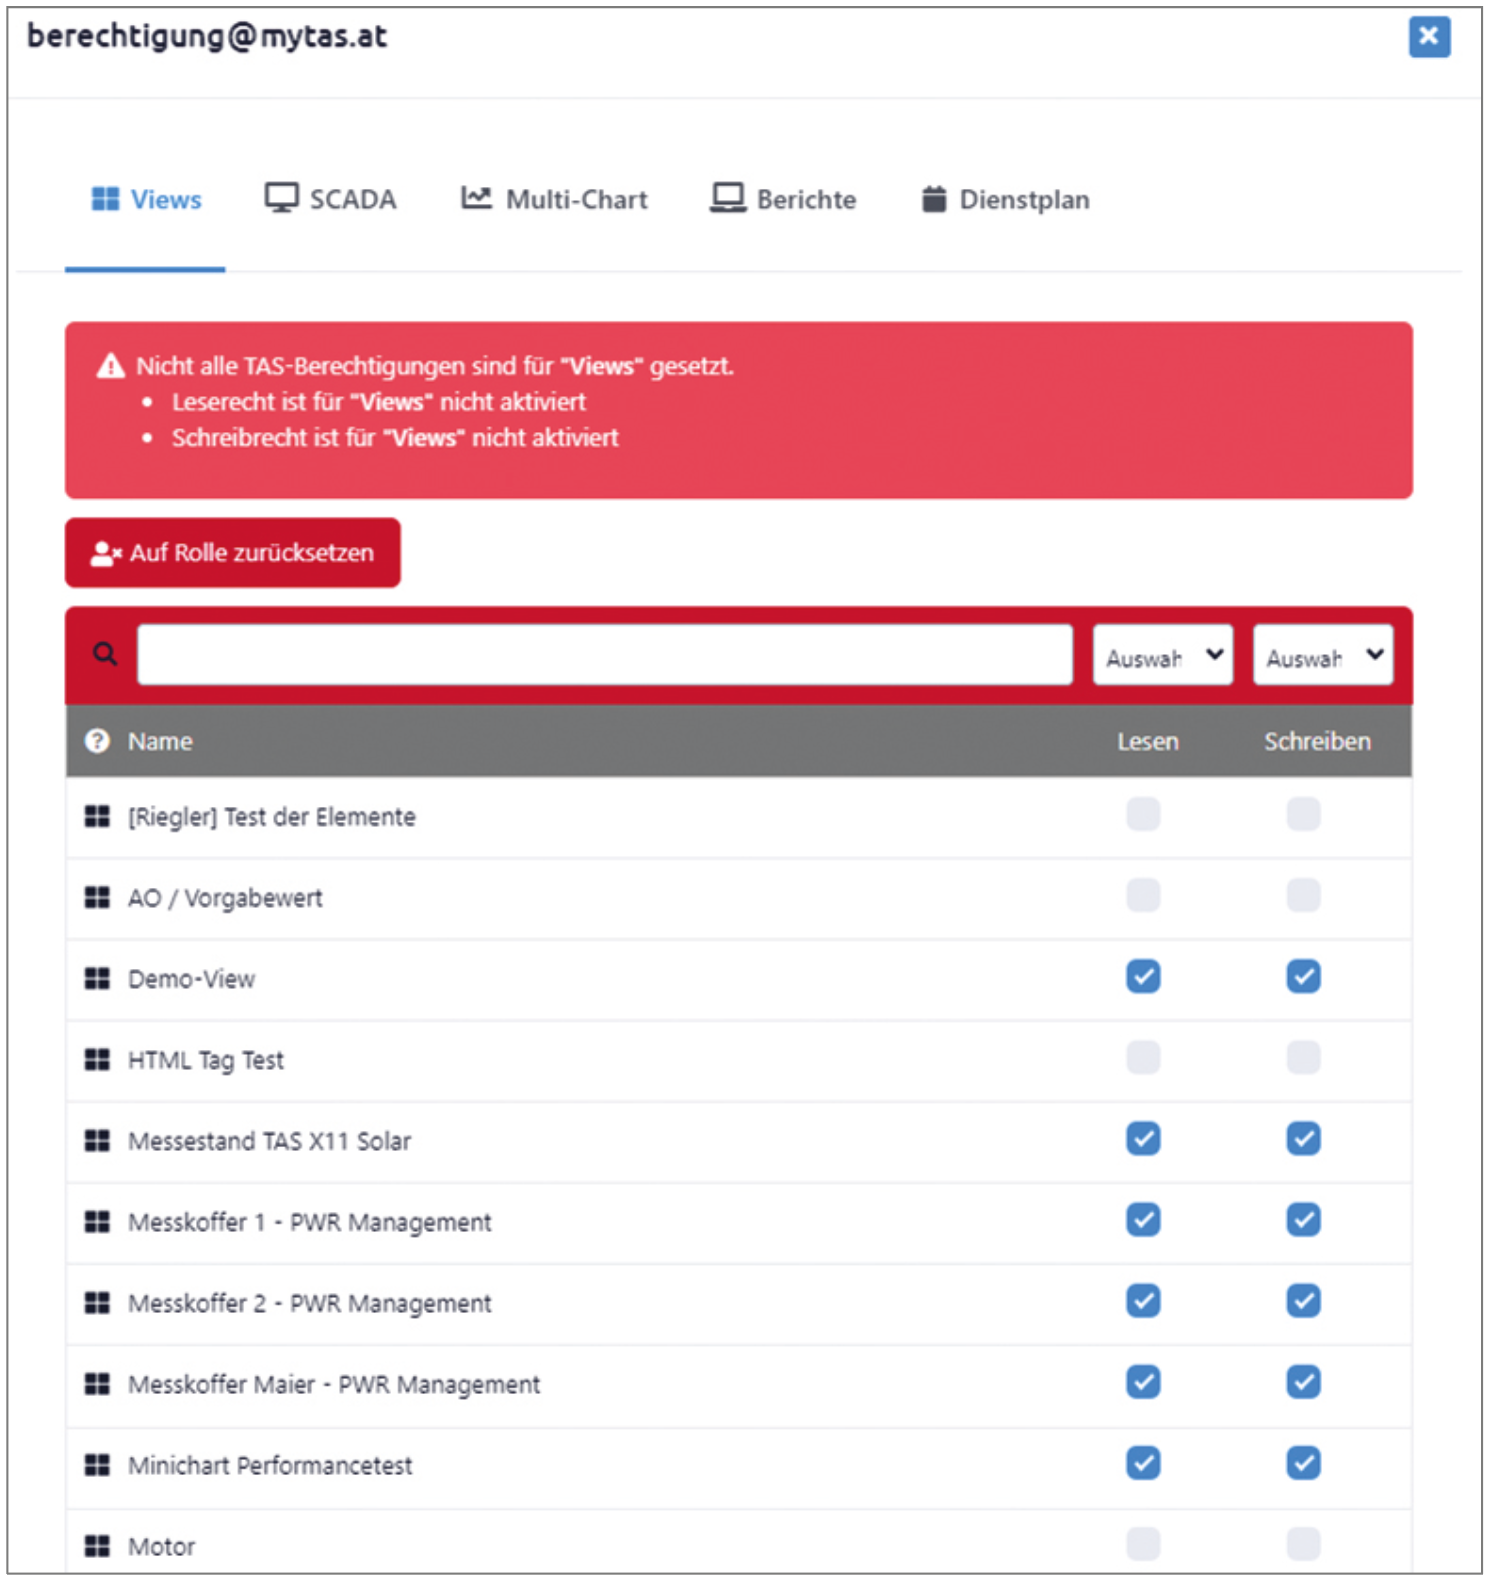This screenshot has height=1584, width=1494.
Task: Select the row name HTML Tag Test
Action: point(206,1060)
